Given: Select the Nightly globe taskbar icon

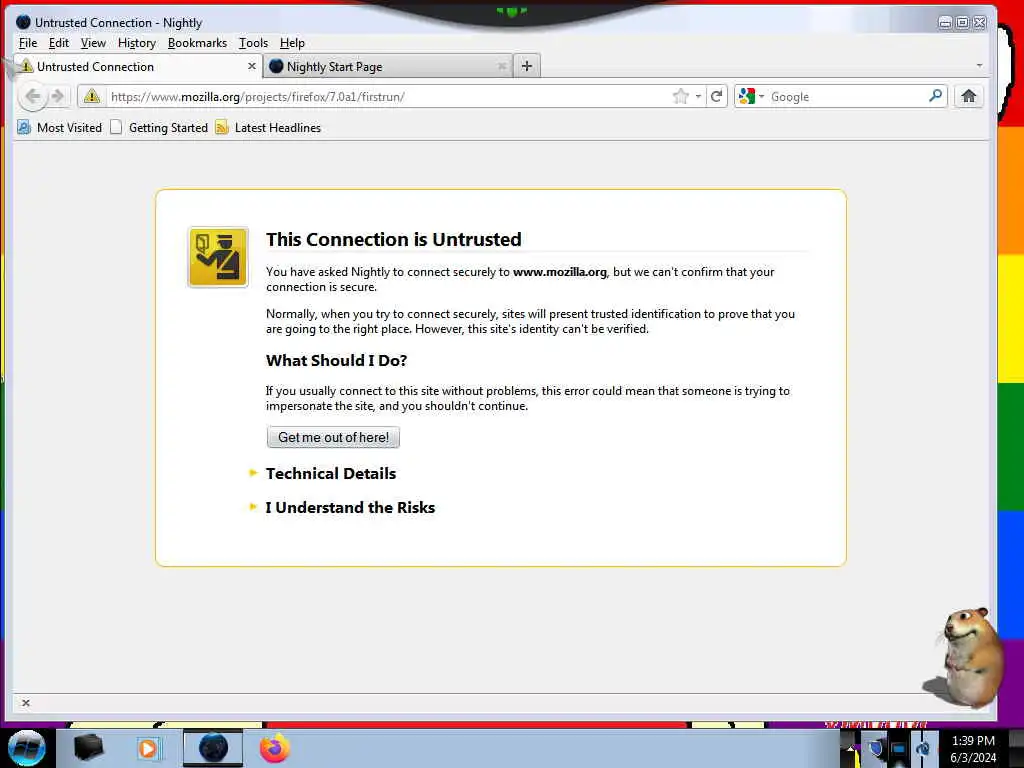Looking at the screenshot, I should coord(213,748).
